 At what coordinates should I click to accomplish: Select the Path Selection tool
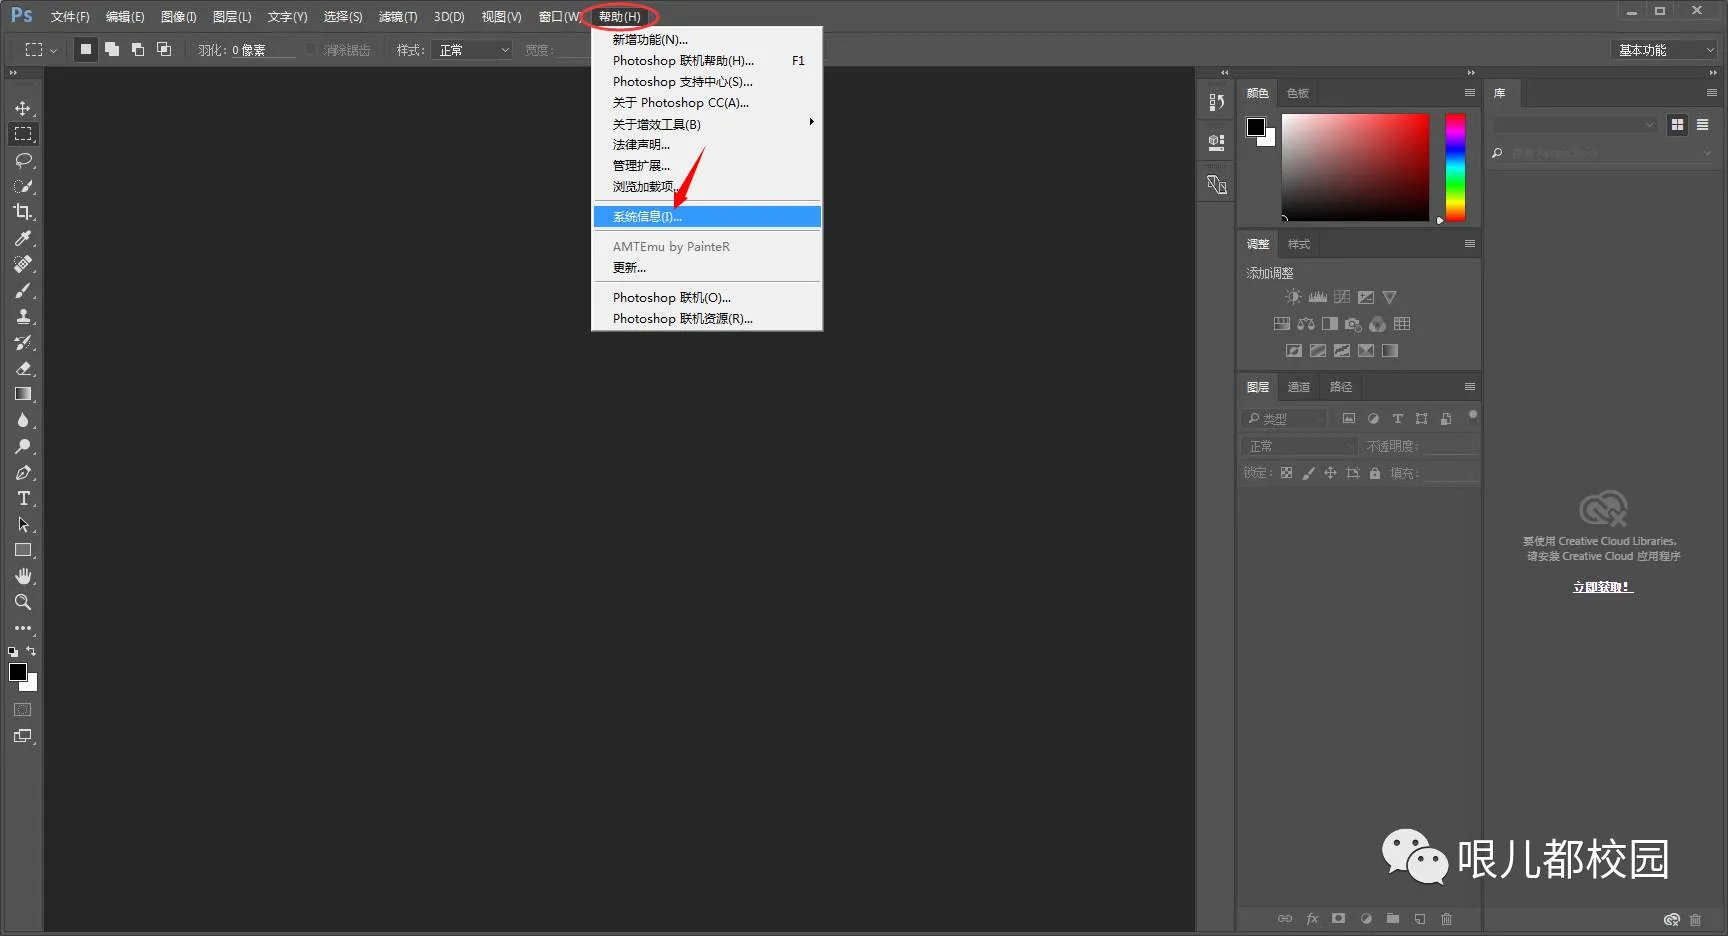(23, 524)
